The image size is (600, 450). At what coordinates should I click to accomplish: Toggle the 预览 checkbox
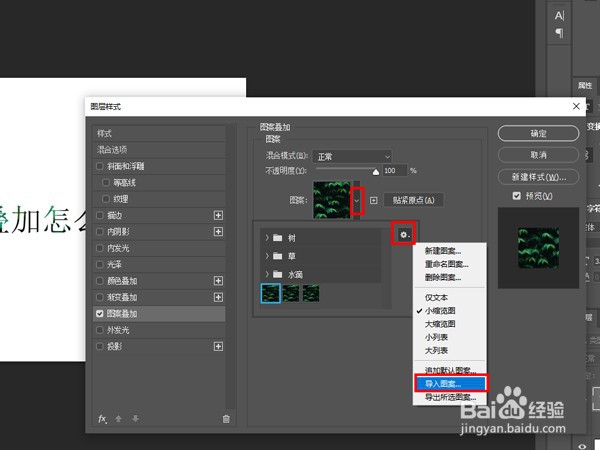coord(517,196)
